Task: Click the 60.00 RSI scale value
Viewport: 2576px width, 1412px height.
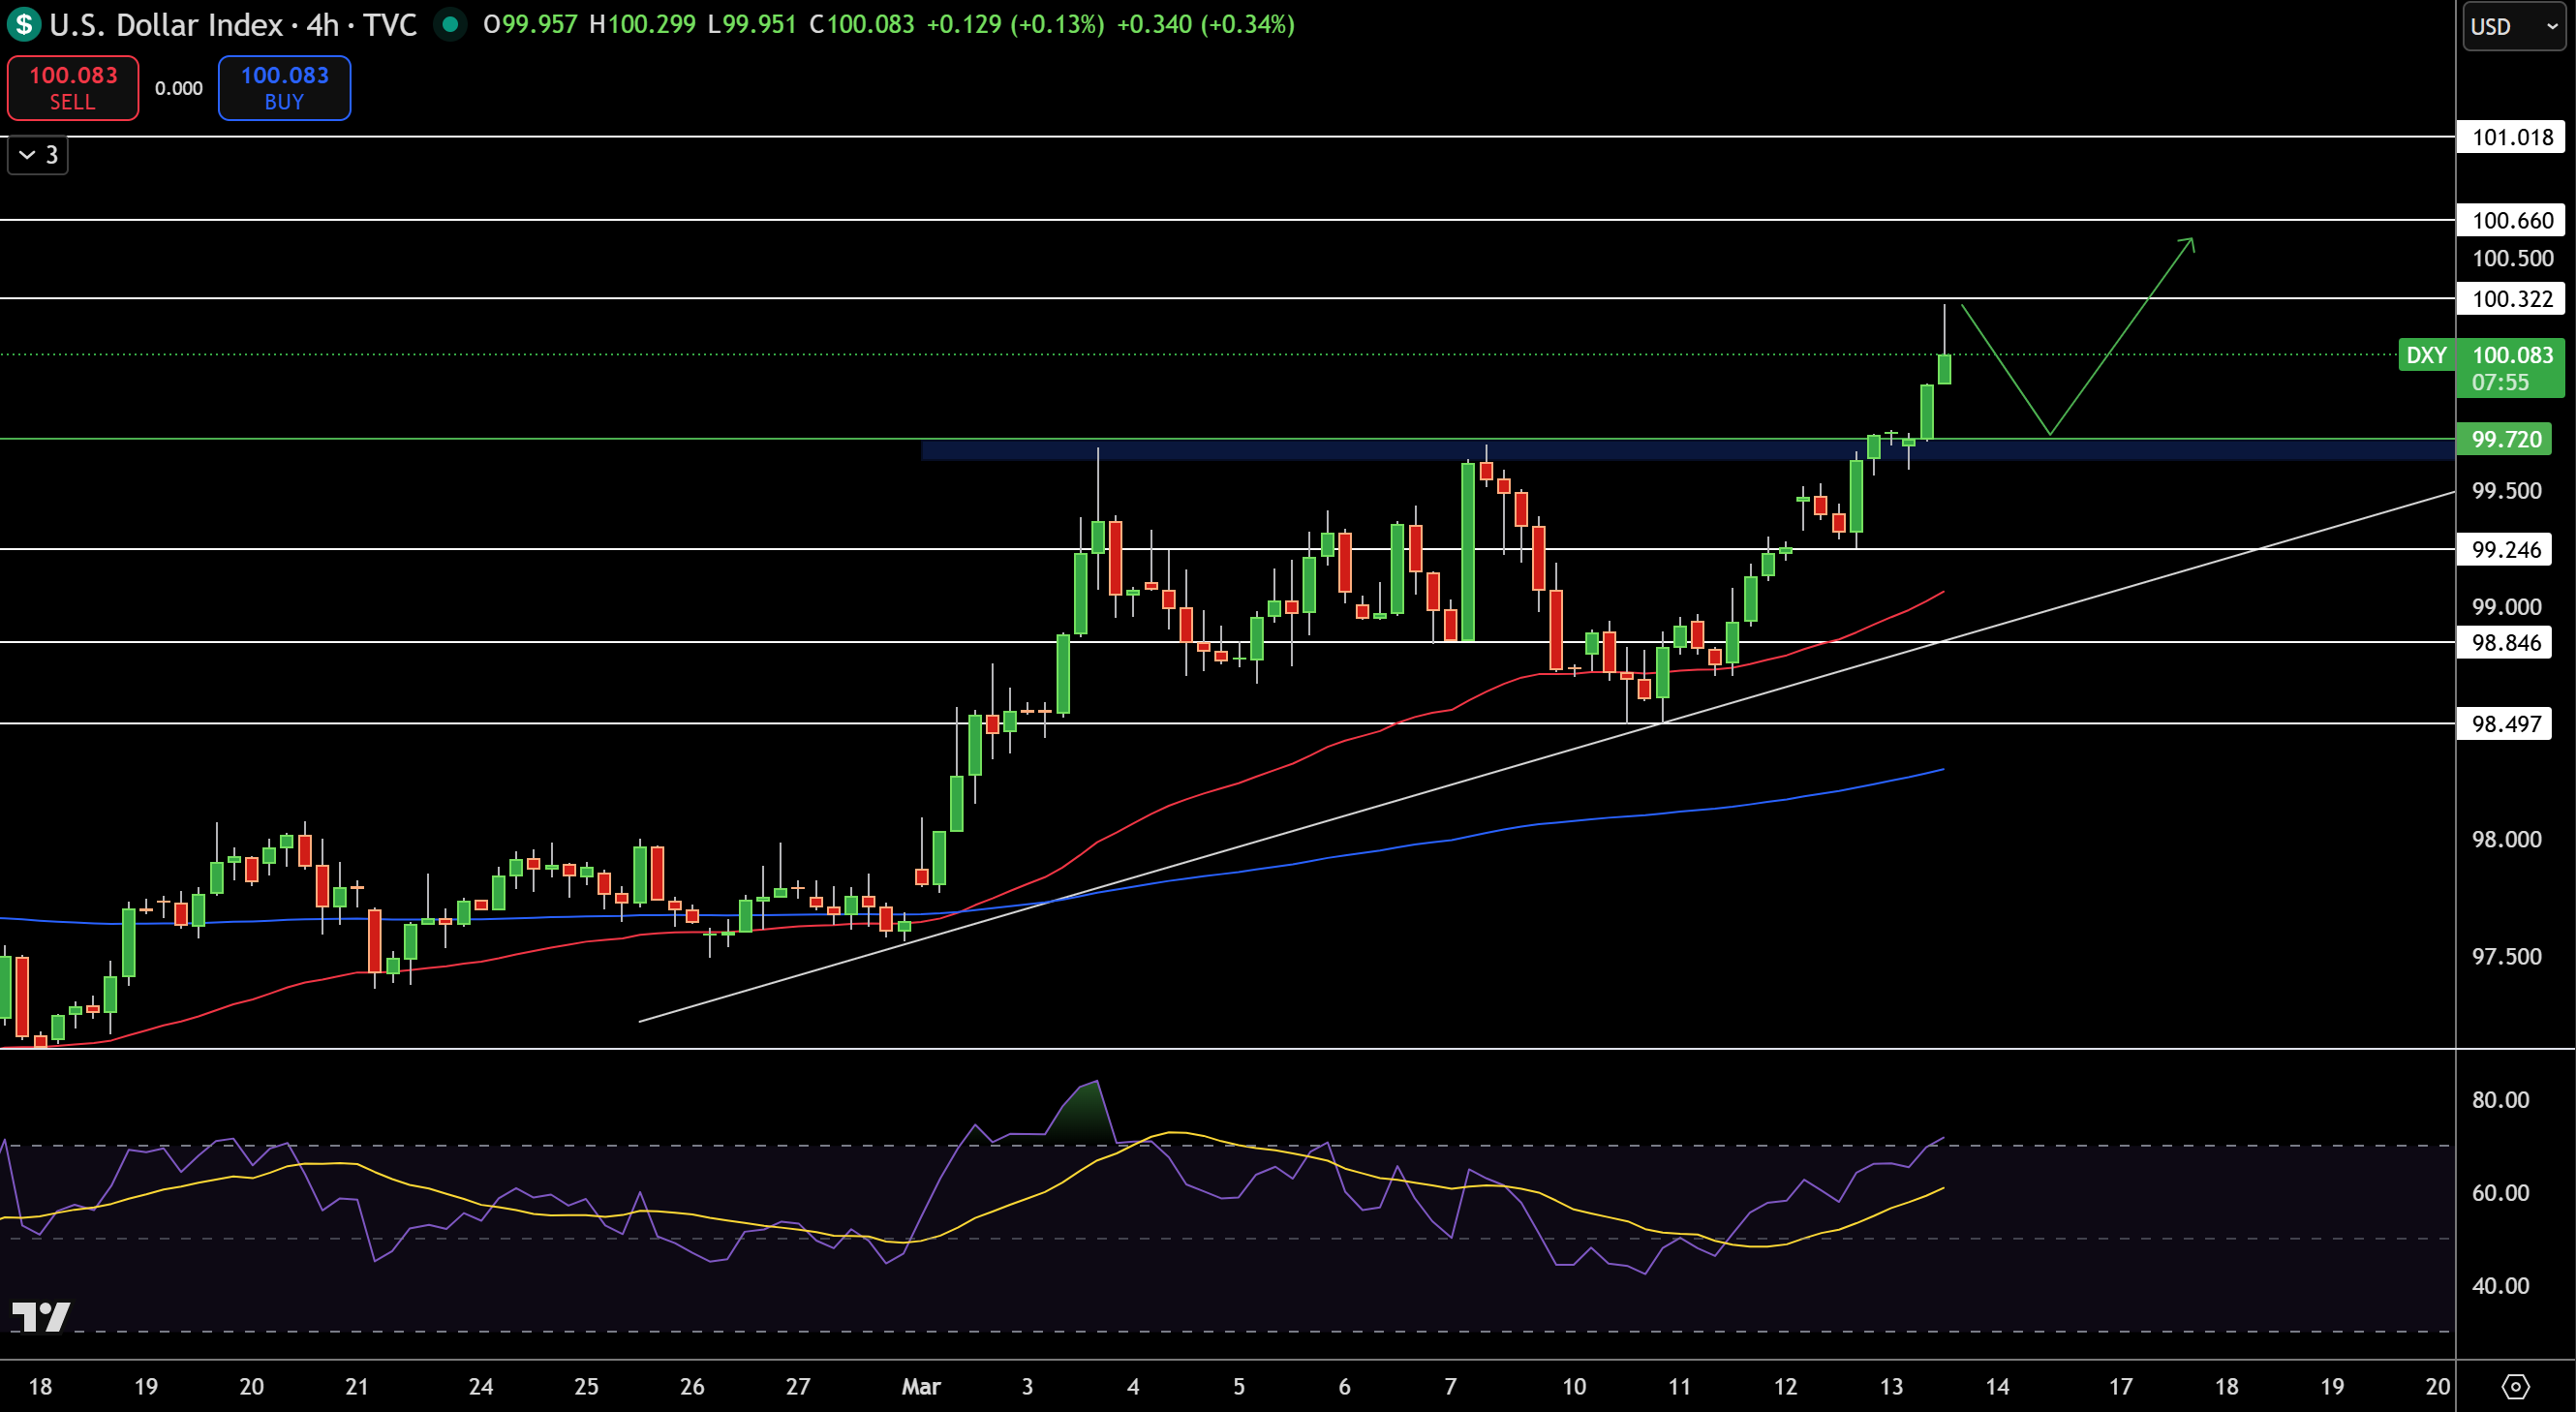Action: pos(2500,1193)
